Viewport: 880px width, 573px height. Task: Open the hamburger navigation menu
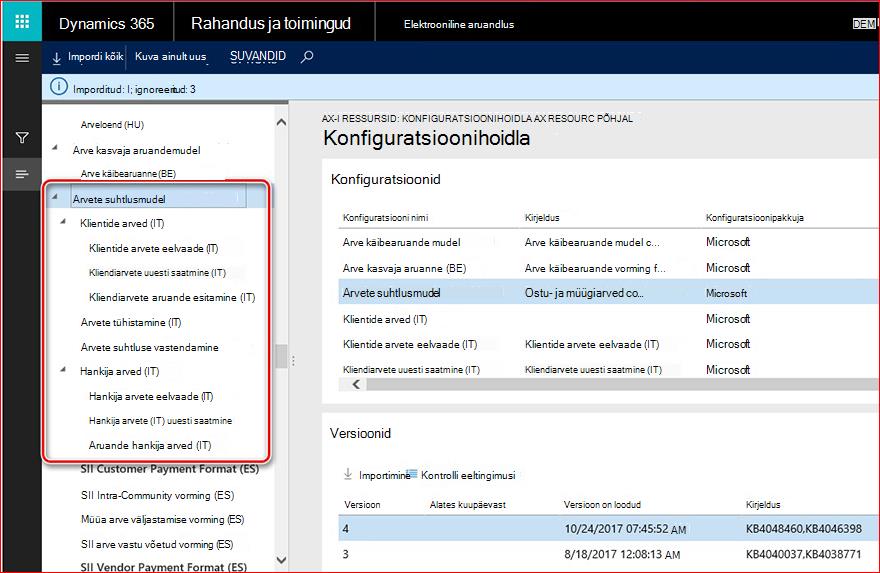(x=22, y=58)
